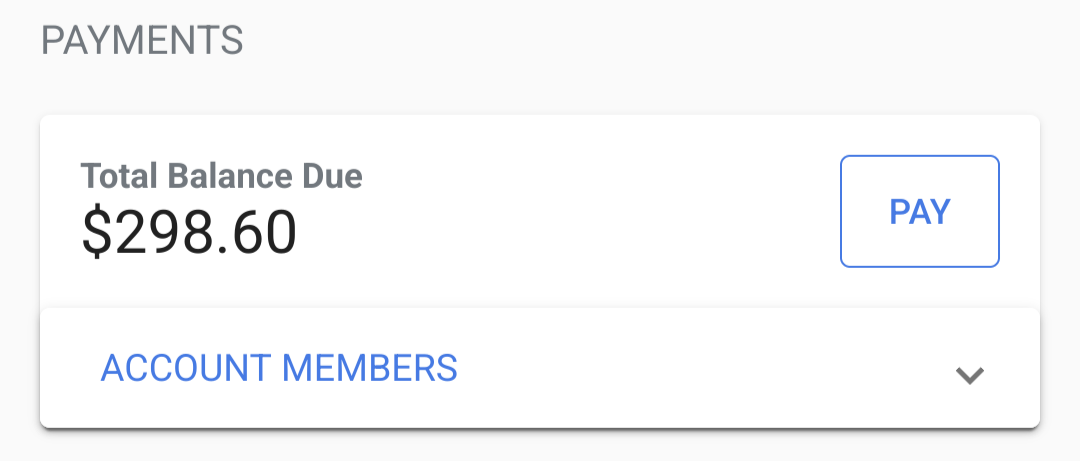Click the PAYMENTS section heading
The image size is (1080, 461).
141,41
